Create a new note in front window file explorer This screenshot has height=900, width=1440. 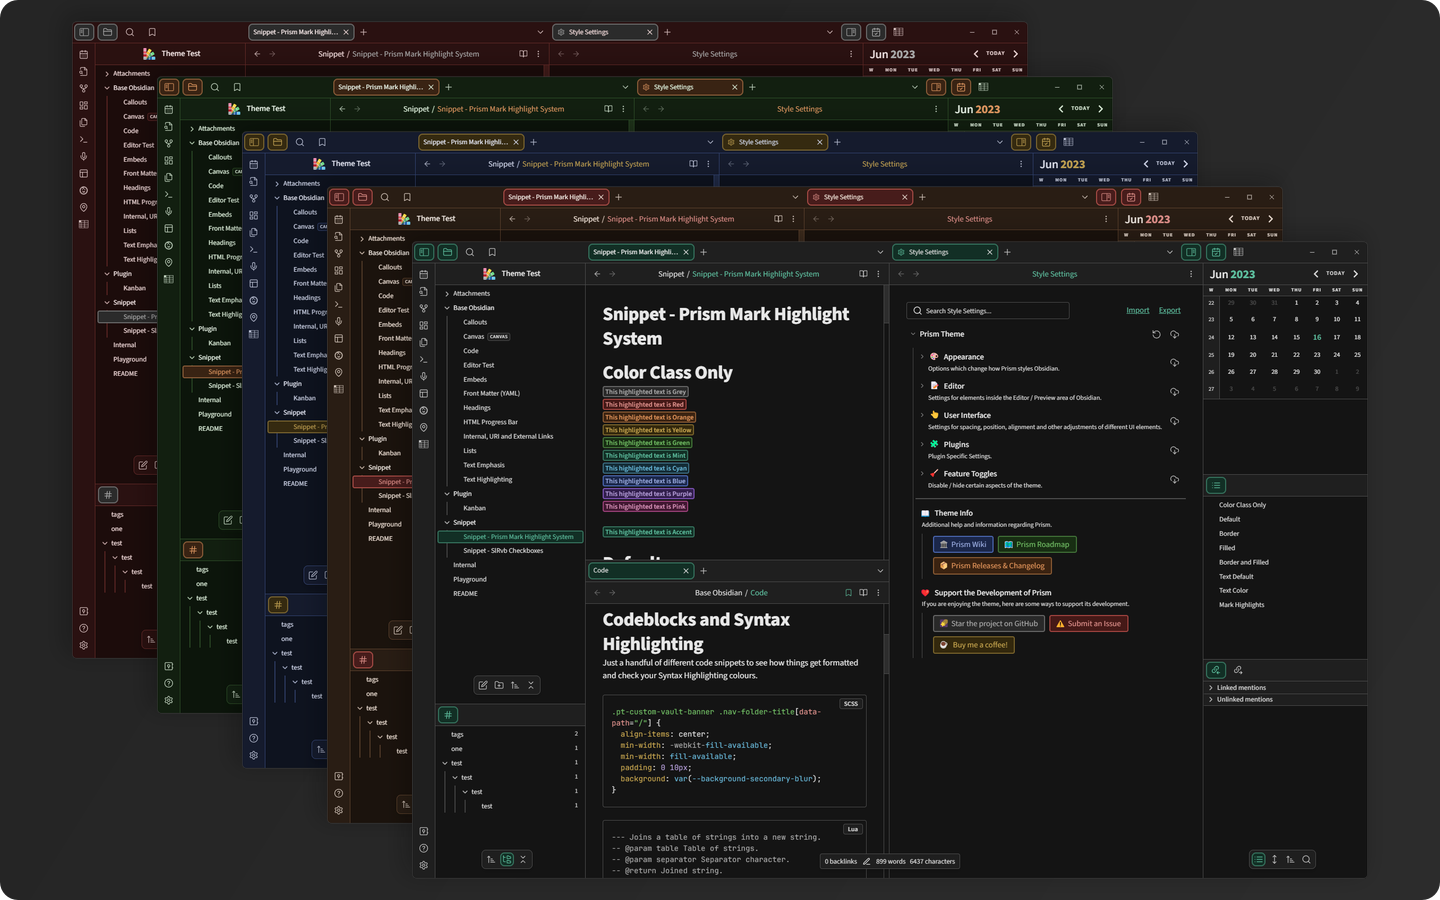coord(483,685)
